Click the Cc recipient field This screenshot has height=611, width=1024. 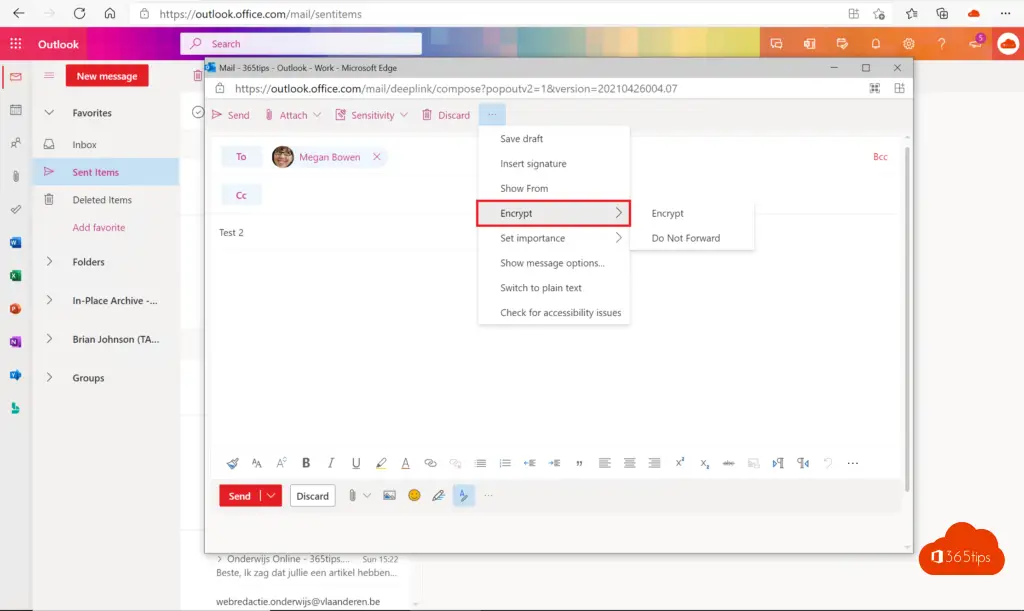560,196
